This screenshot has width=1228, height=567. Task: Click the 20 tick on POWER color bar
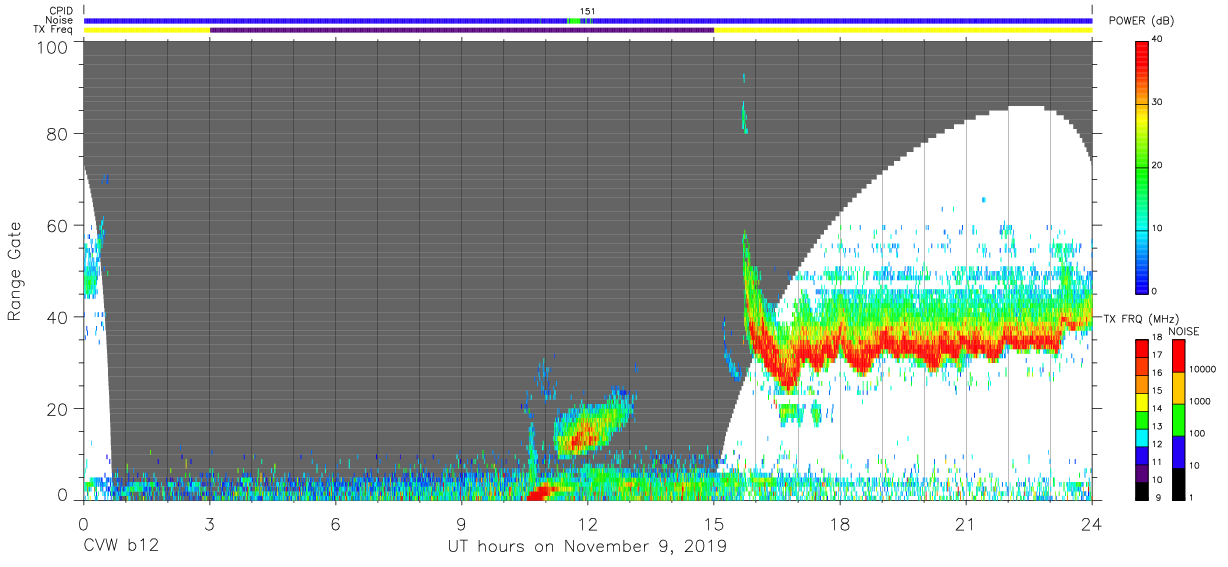pyautogui.click(x=1159, y=166)
